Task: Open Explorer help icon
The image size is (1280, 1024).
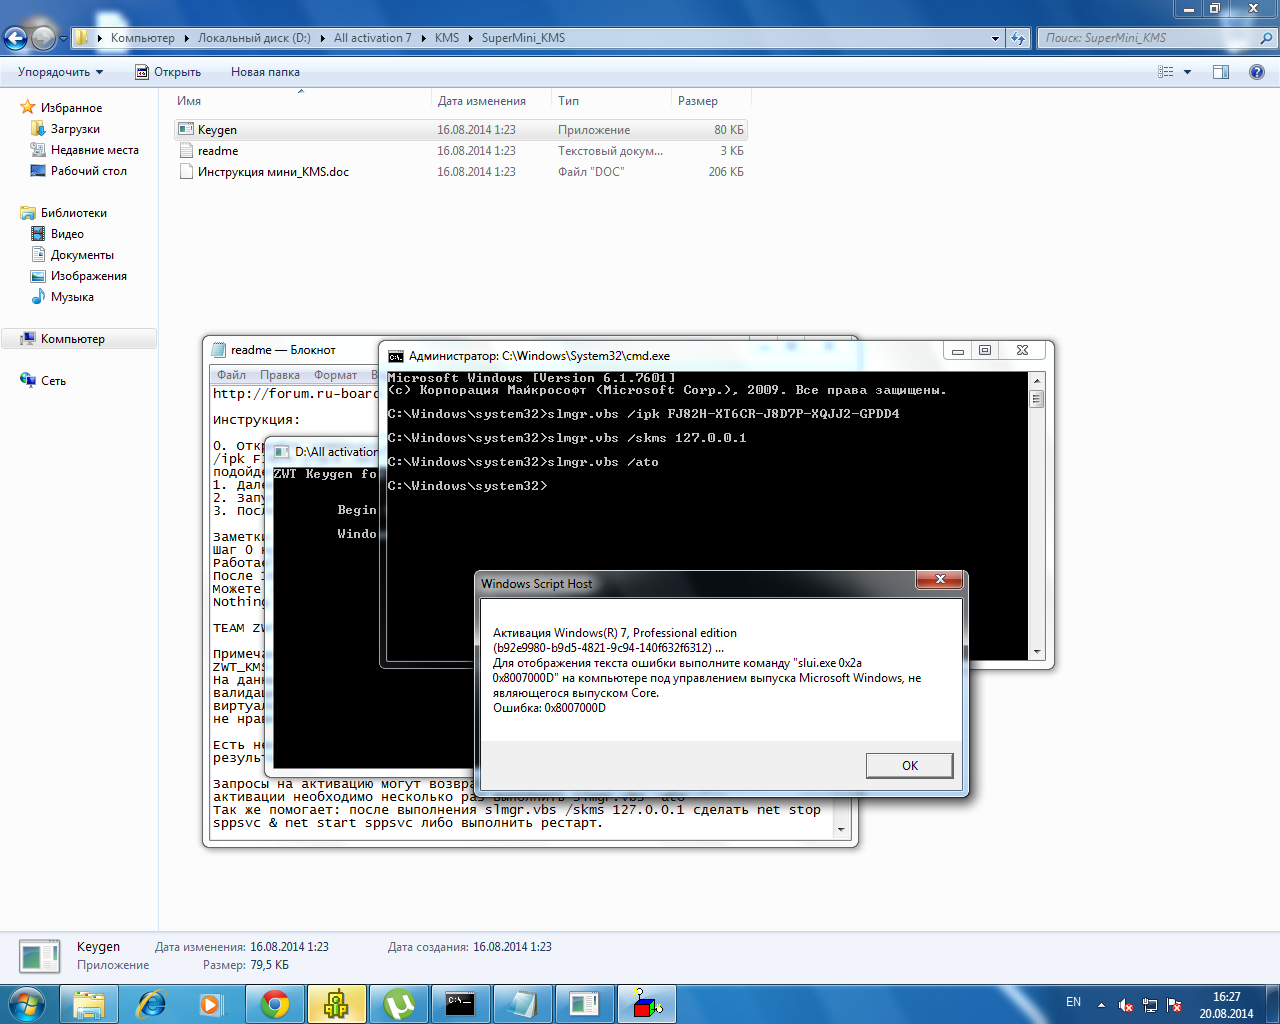Action: coord(1257,72)
